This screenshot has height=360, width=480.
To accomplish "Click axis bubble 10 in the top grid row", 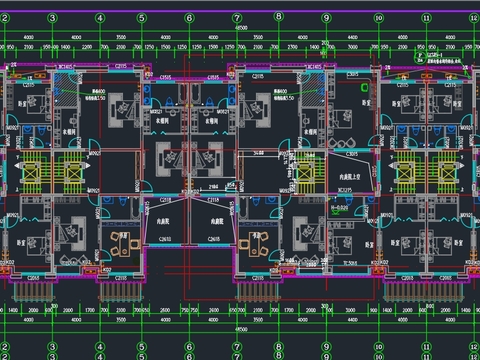I will (x=379, y=18).
